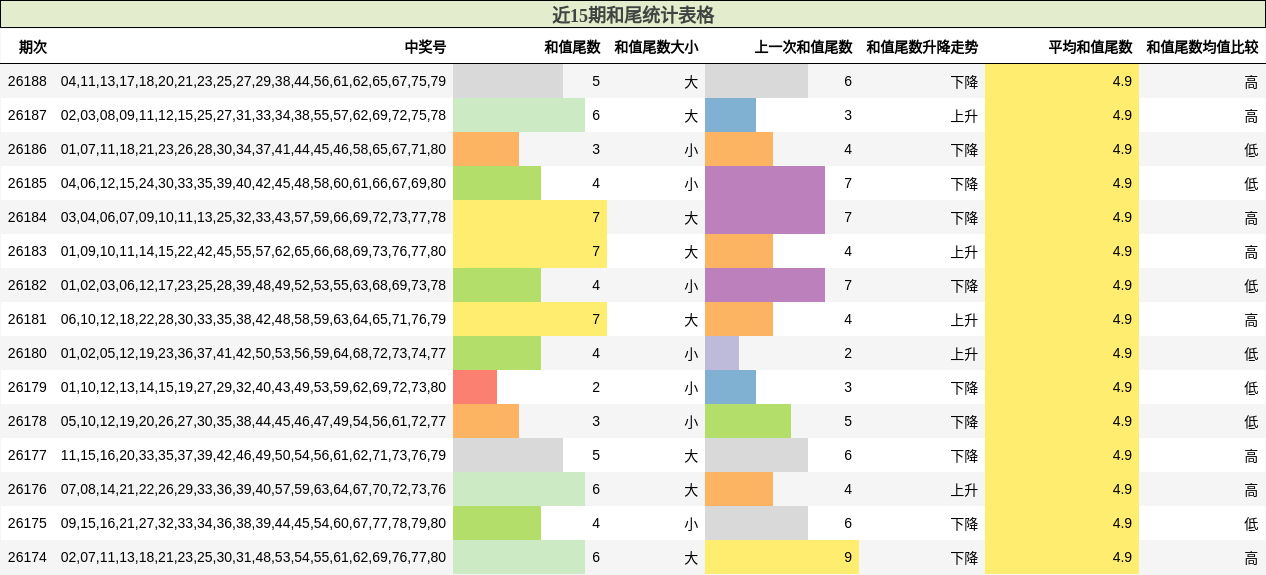Click period number 26179

point(27,387)
